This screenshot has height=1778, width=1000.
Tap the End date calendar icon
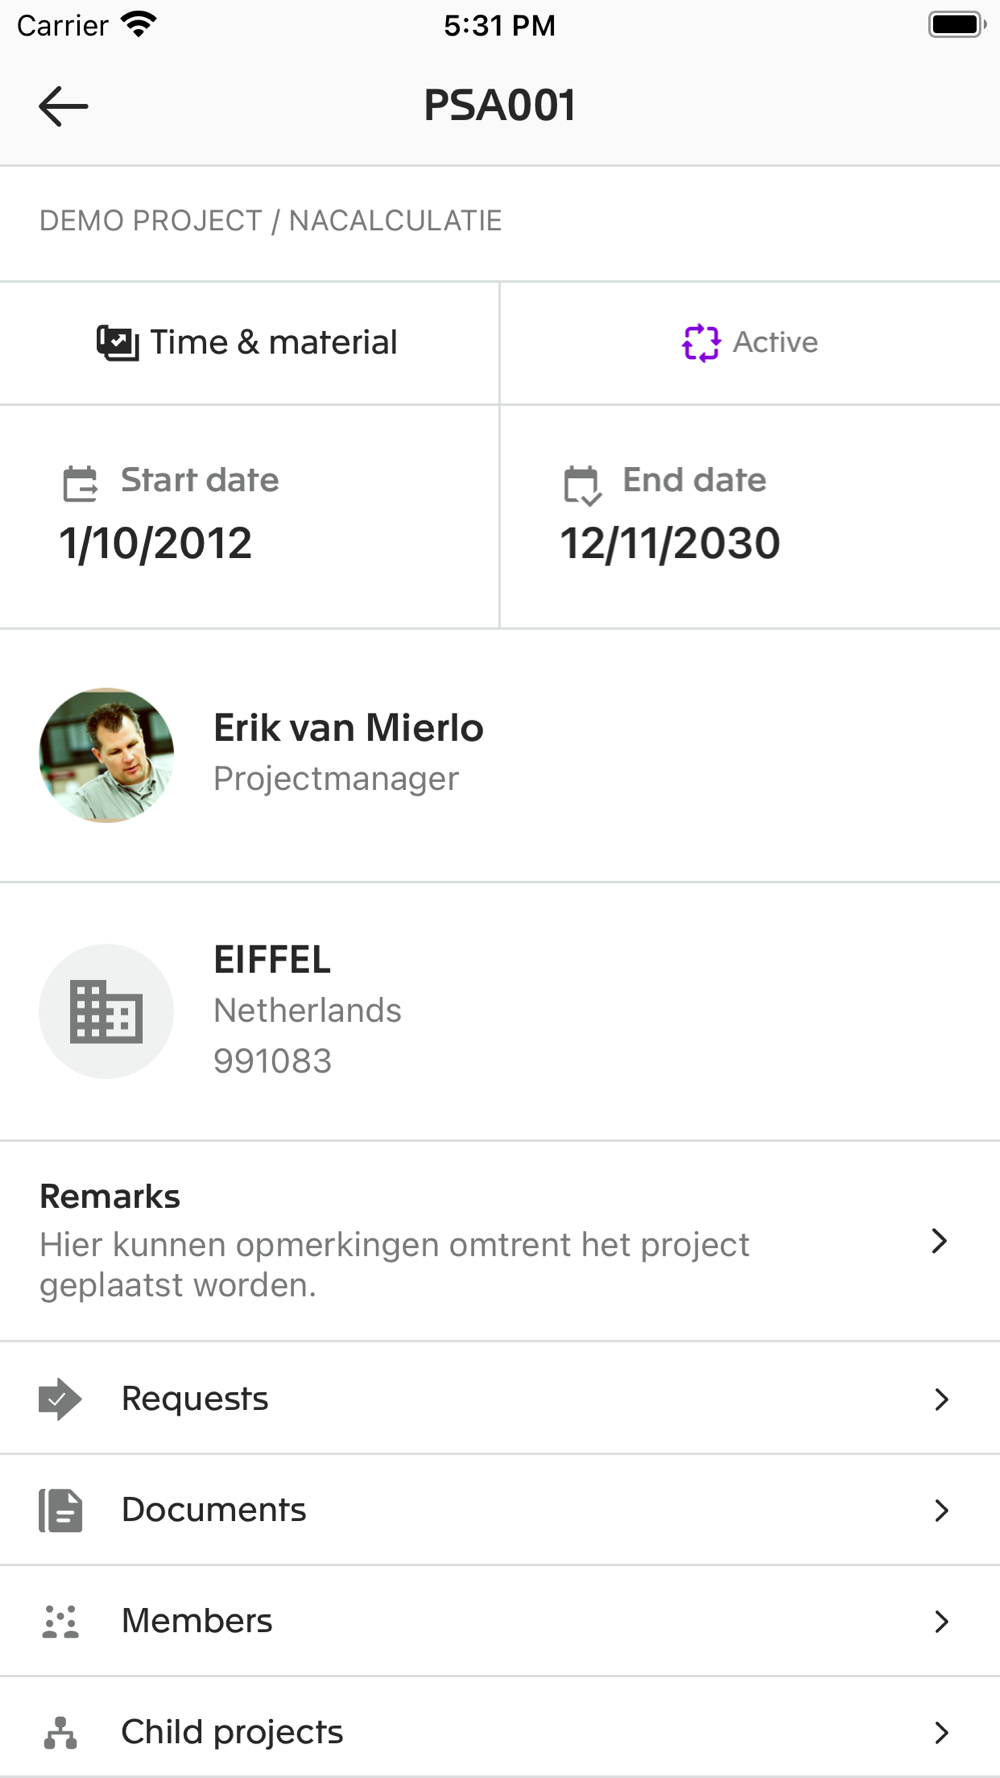pos(582,485)
